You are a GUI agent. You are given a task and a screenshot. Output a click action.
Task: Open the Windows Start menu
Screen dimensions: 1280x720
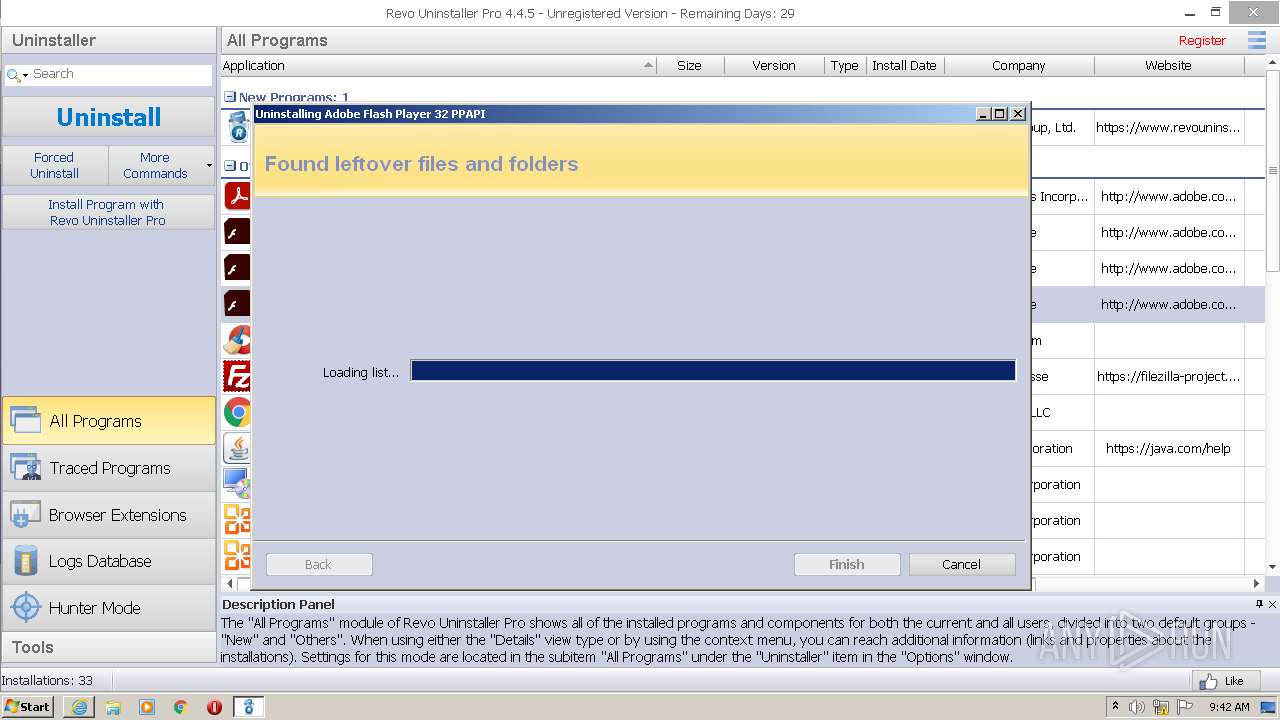[28, 706]
